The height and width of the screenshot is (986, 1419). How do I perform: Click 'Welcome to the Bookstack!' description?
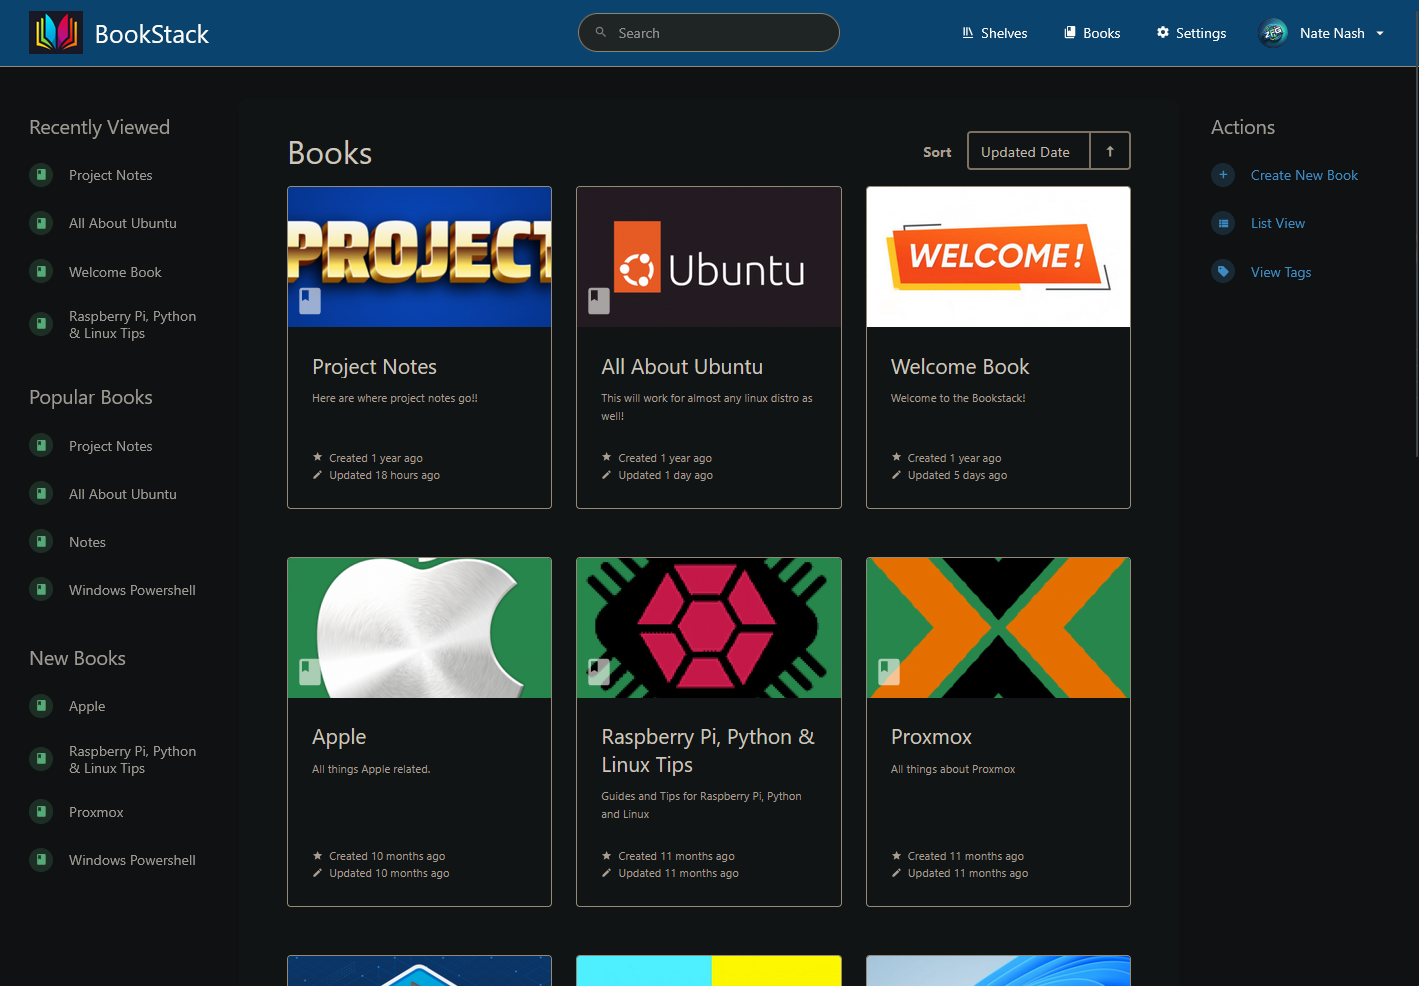(958, 398)
